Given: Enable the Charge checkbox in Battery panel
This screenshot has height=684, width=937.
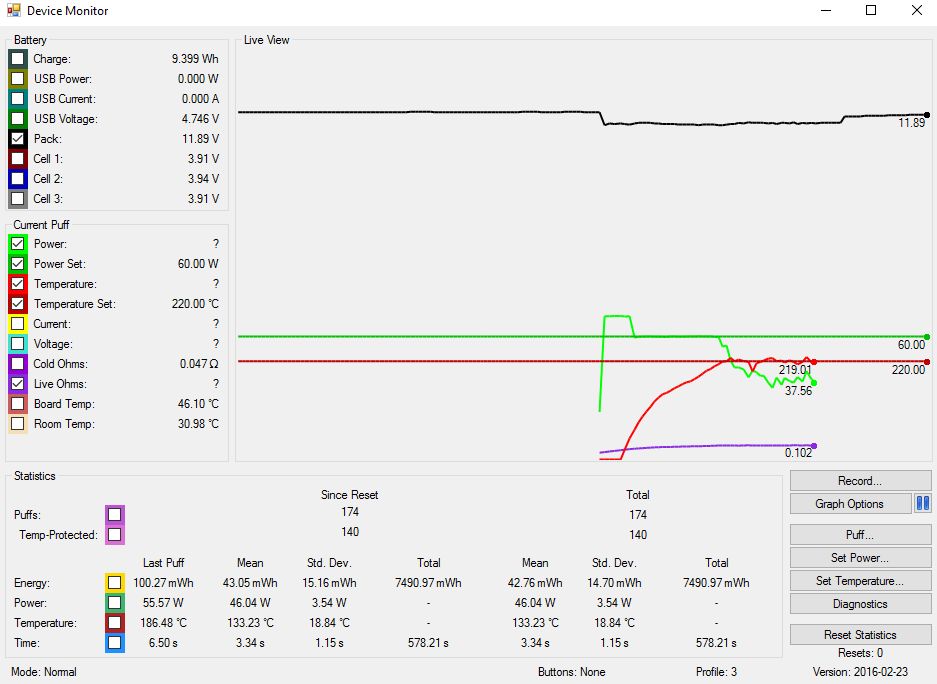Looking at the screenshot, I should click(x=18, y=59).
